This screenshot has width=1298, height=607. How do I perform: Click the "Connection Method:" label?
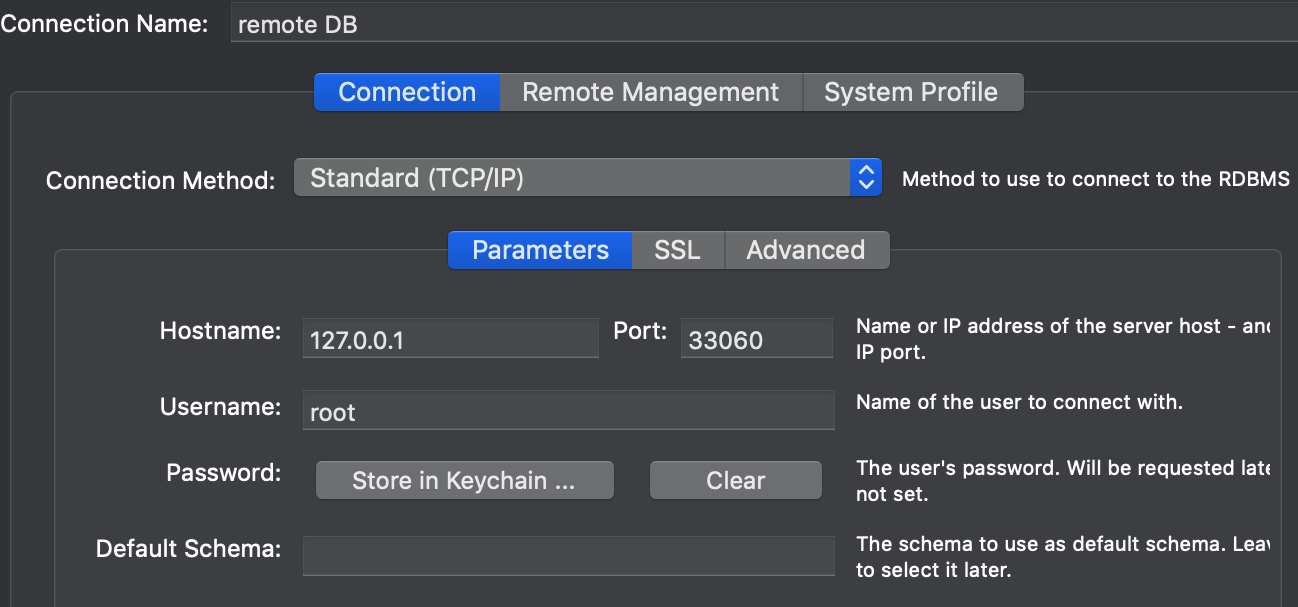pyautogui.click(x=160, y=181)
